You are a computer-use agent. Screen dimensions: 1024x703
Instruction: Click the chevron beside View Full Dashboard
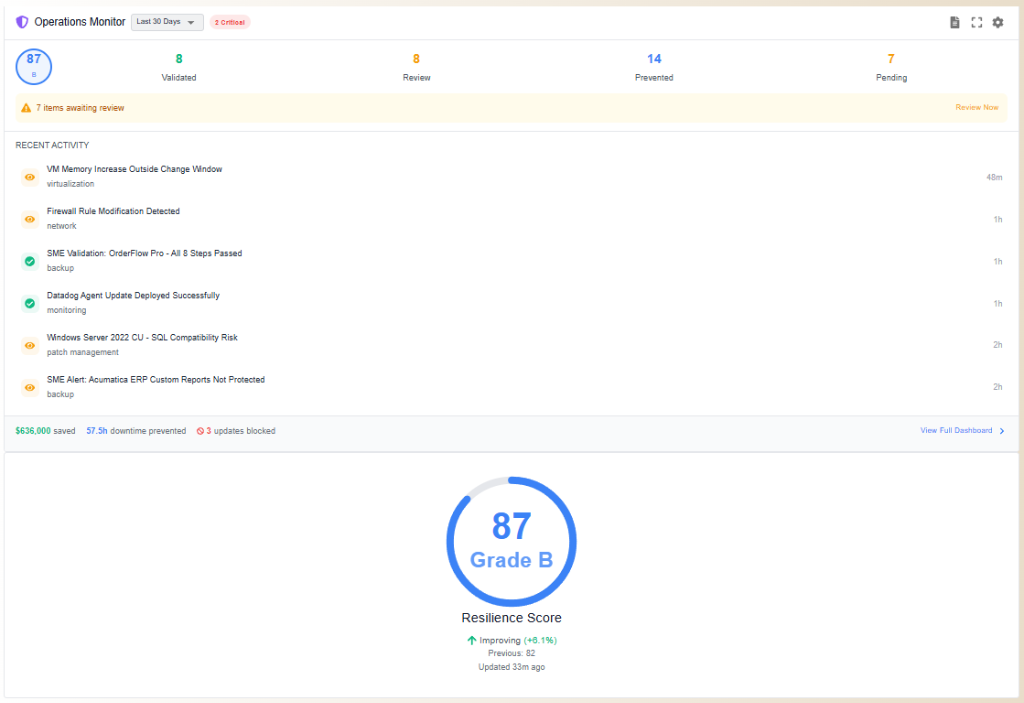point(1003,430)
